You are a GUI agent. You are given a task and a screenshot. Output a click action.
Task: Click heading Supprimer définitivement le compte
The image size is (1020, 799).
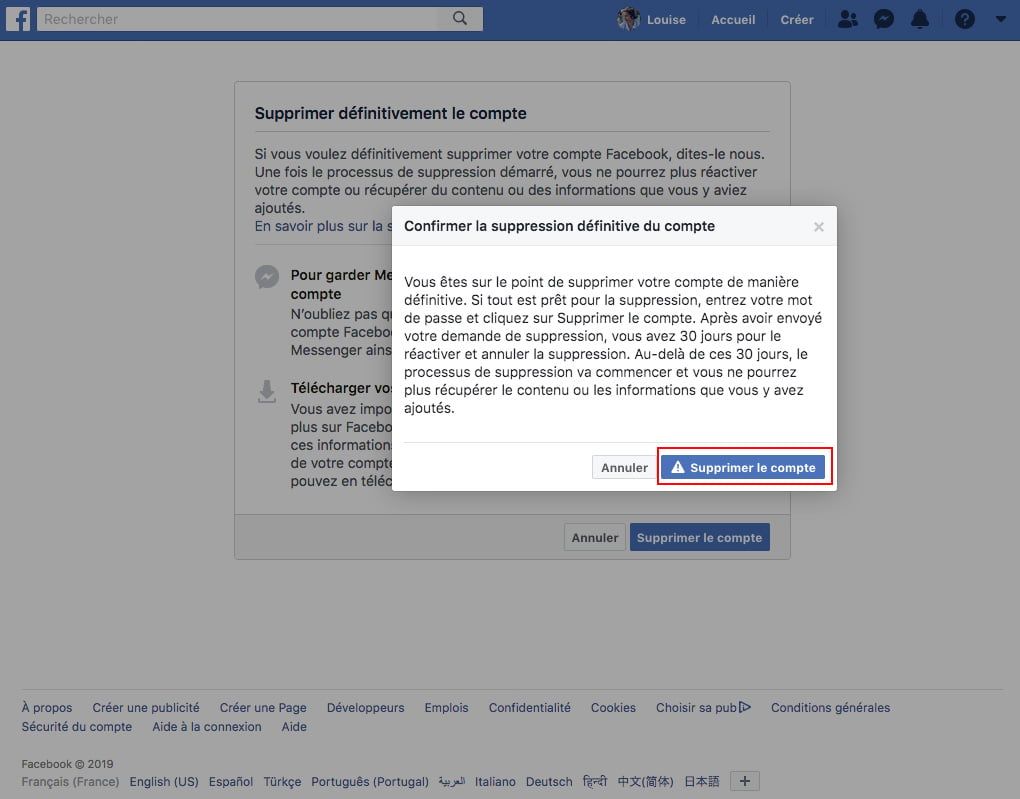point(390,113)
